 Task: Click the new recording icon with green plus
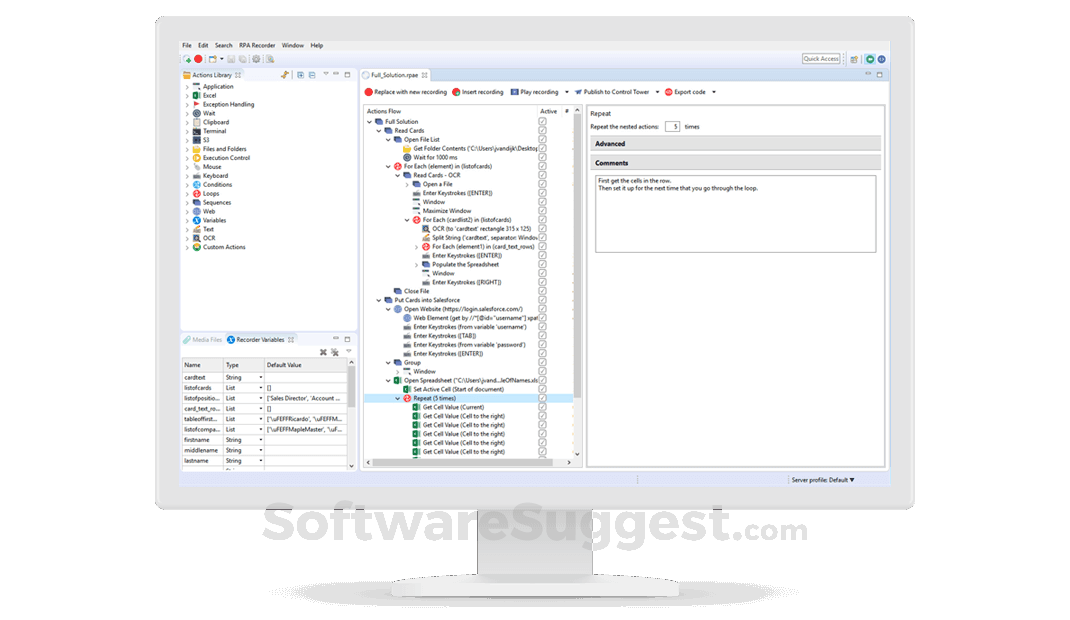point(187,59)
